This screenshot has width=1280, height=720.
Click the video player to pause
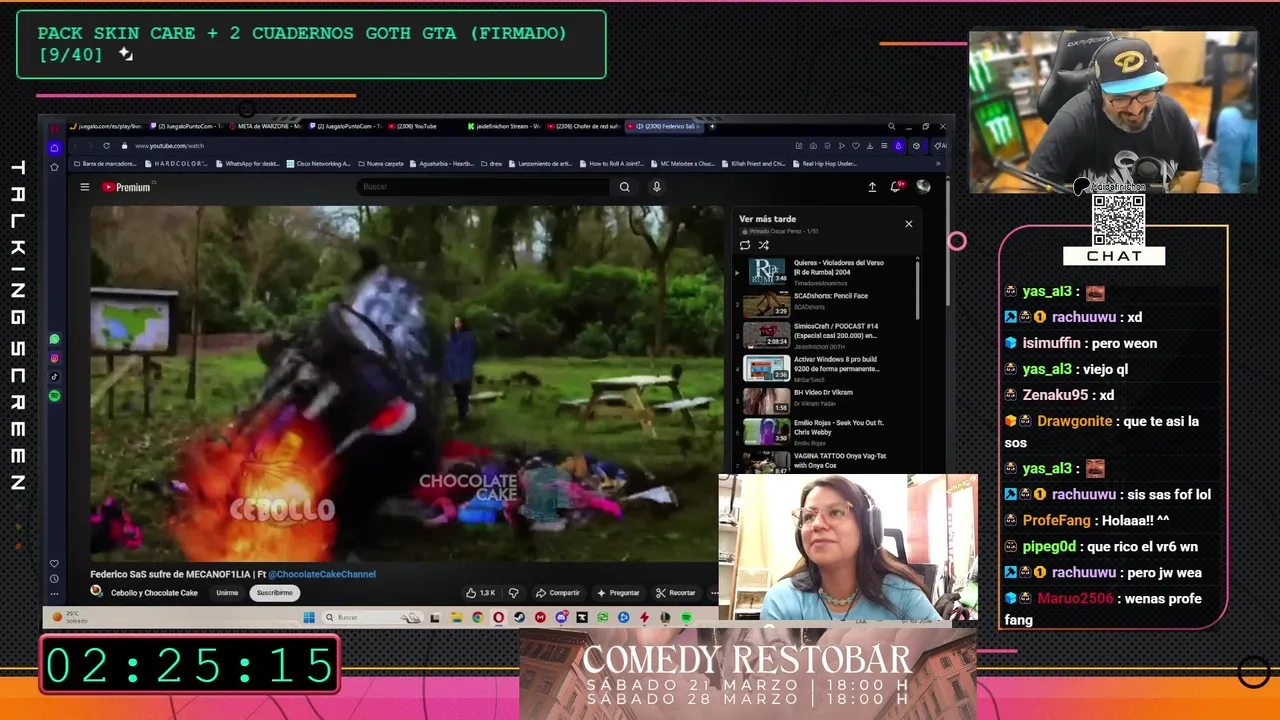[406, 384]
